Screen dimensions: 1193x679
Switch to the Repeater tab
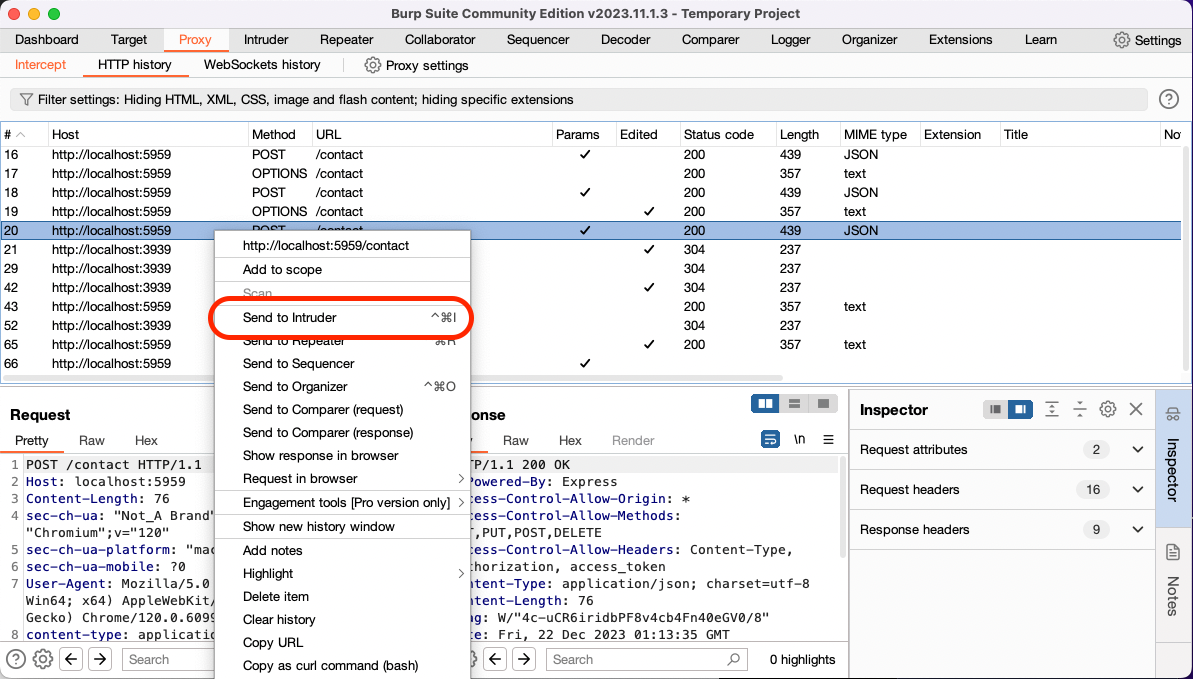[x=346, y=40]
